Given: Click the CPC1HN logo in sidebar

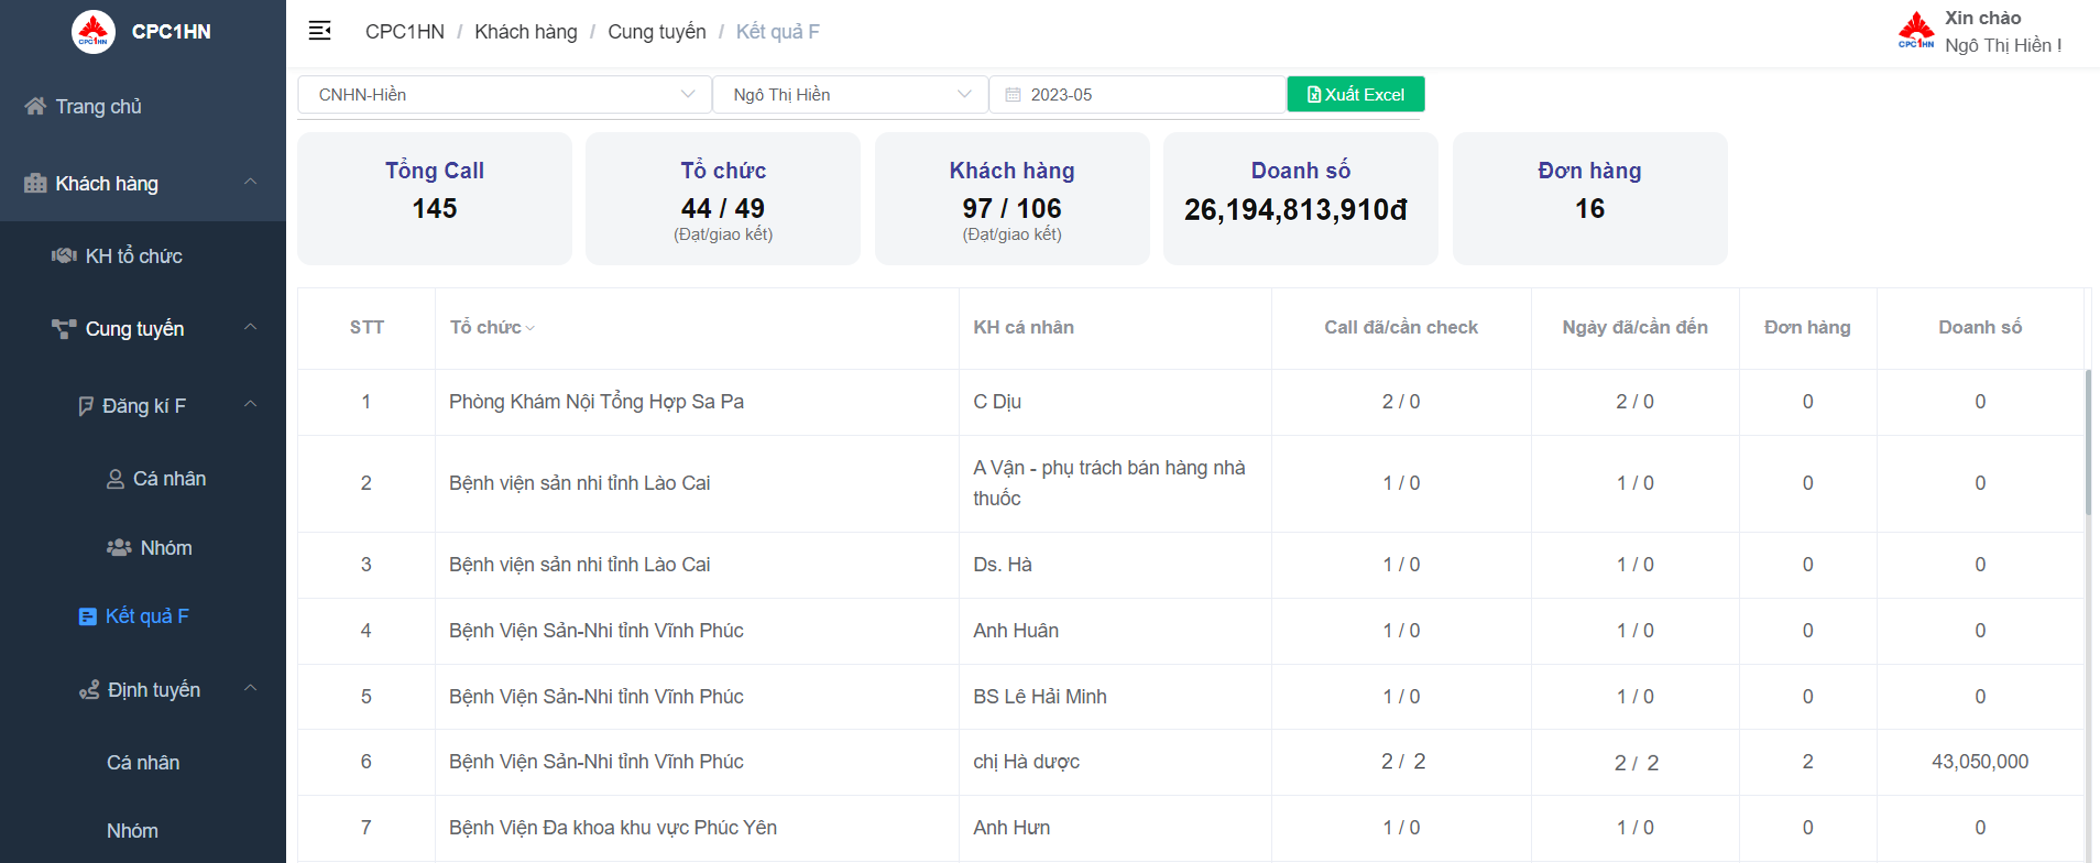Looking at the screenshot, I should pos(93,32).
